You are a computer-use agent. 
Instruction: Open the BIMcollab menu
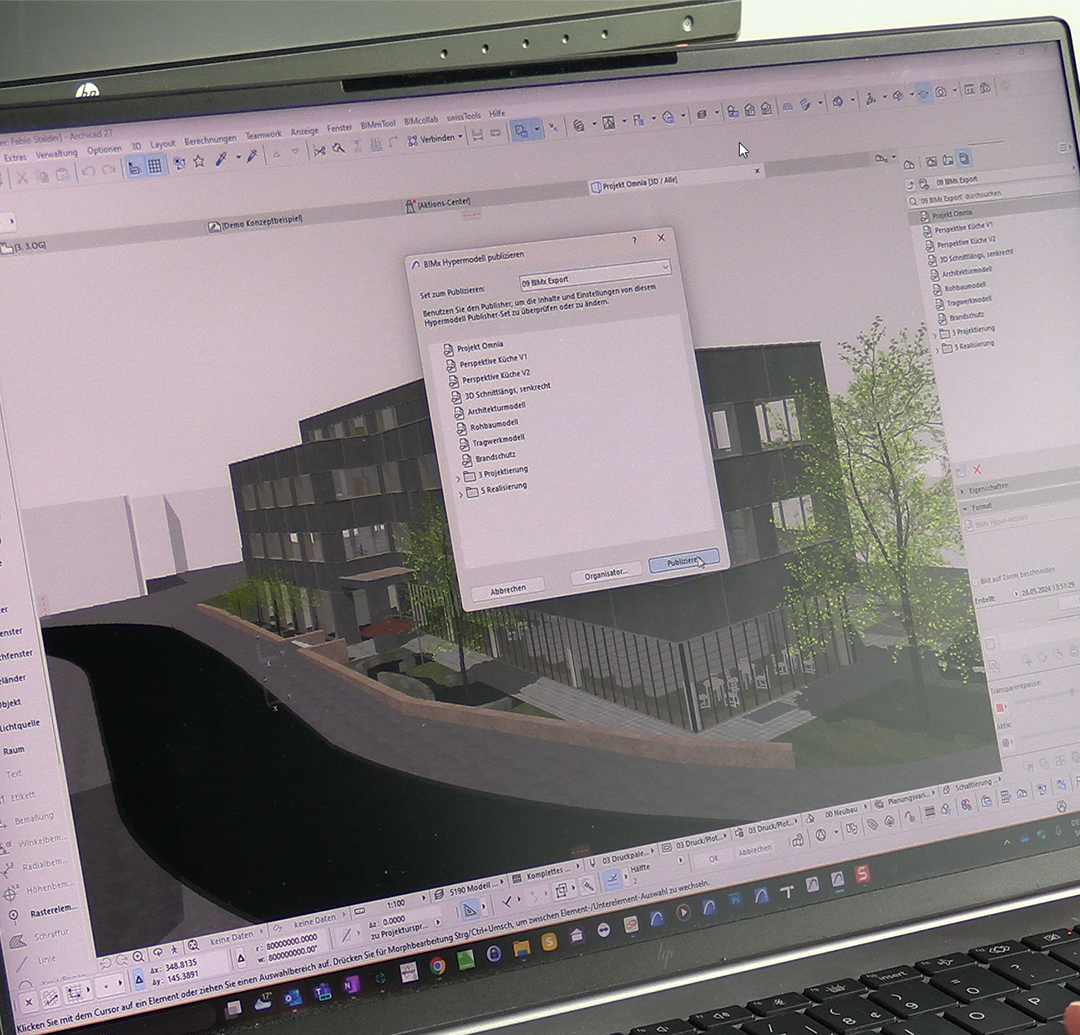[420, 121]
